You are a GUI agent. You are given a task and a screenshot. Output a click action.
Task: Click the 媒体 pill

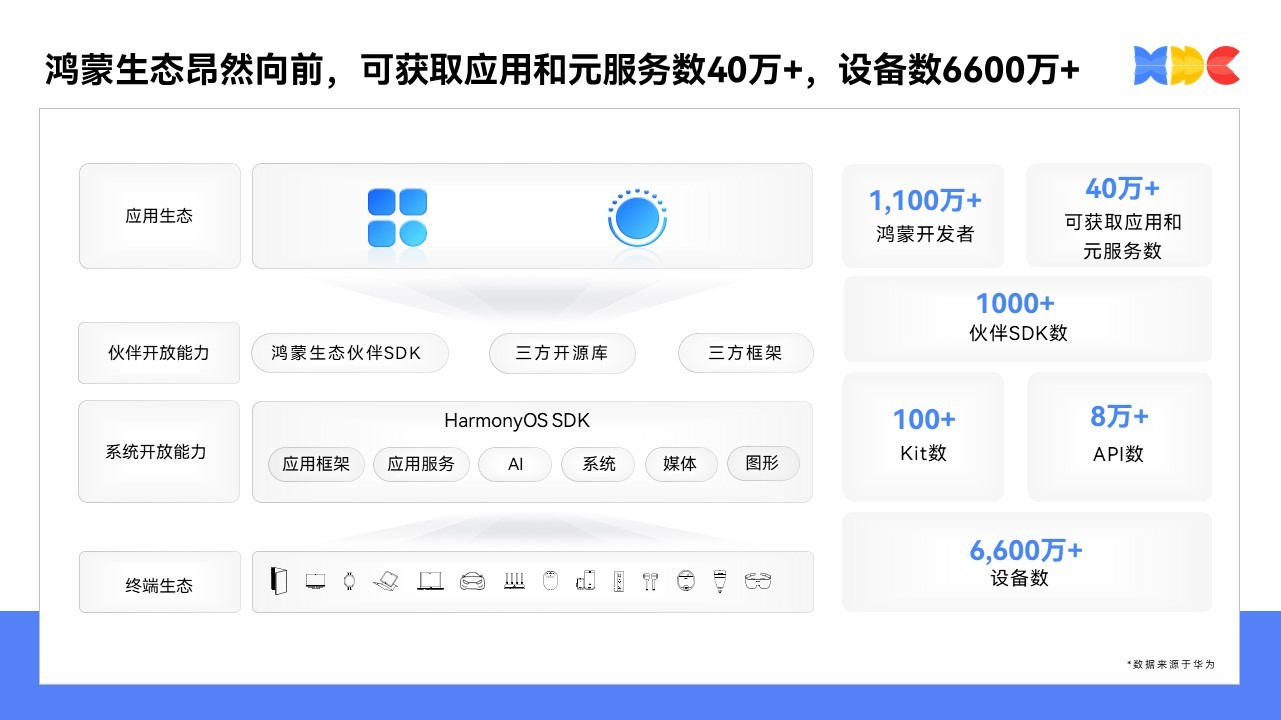[680, 464]
